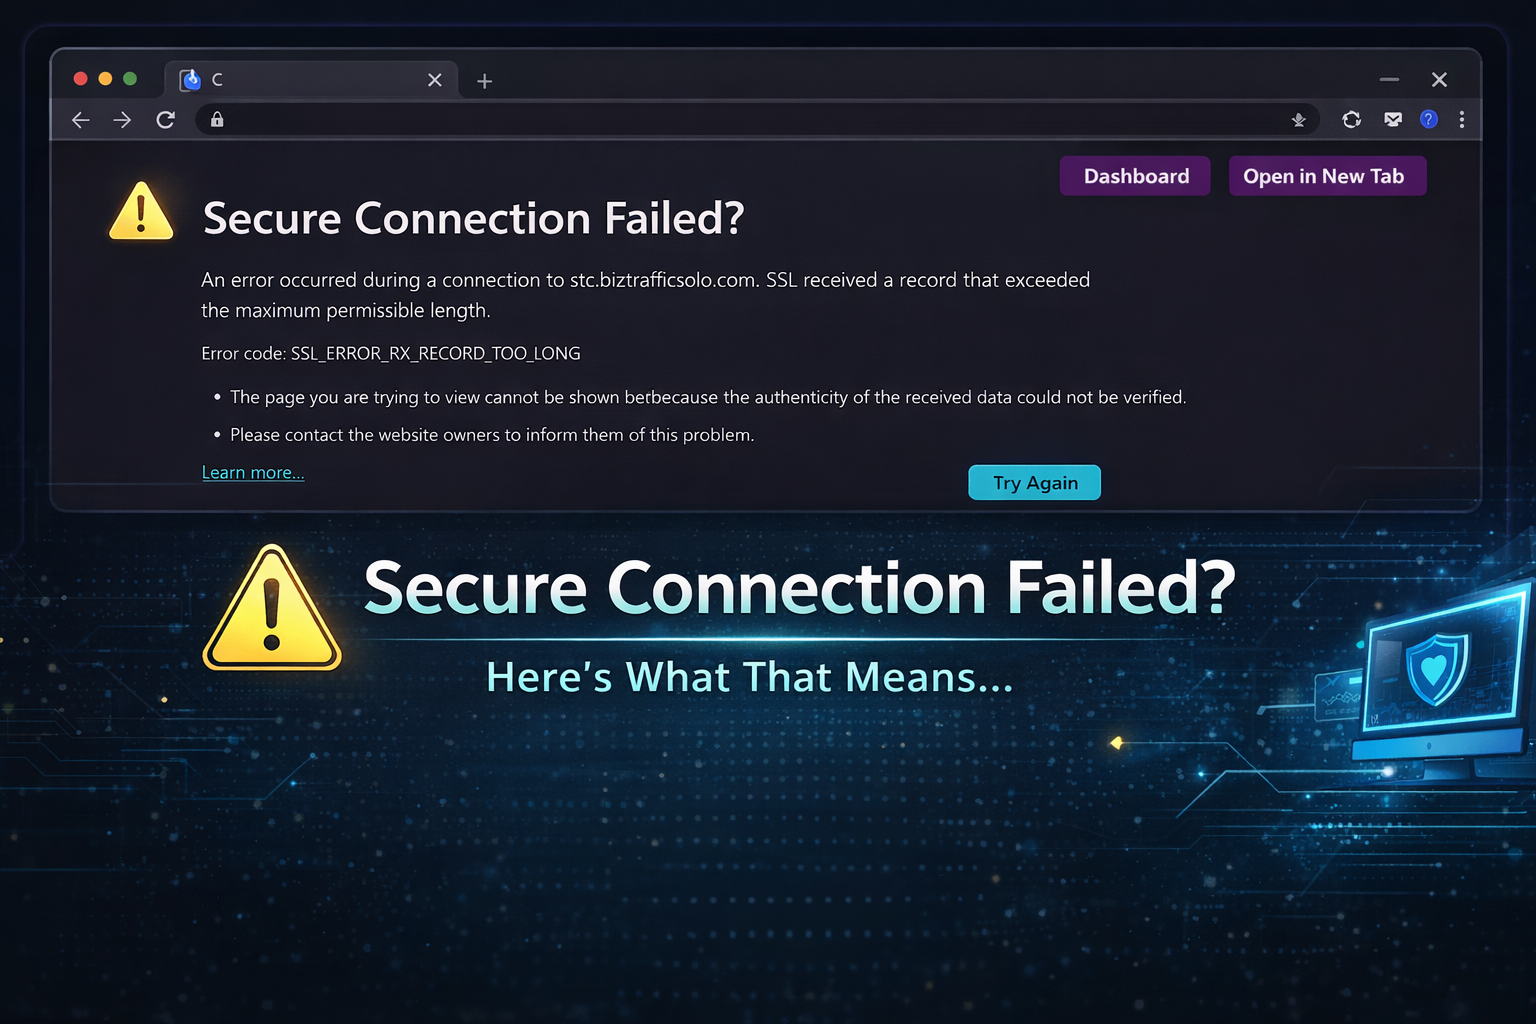Click the padlock icon in the address bar
Image resolution: width=1536 pixels, height=1024 pixels.
pyautogui.click(x=217, y=120)
